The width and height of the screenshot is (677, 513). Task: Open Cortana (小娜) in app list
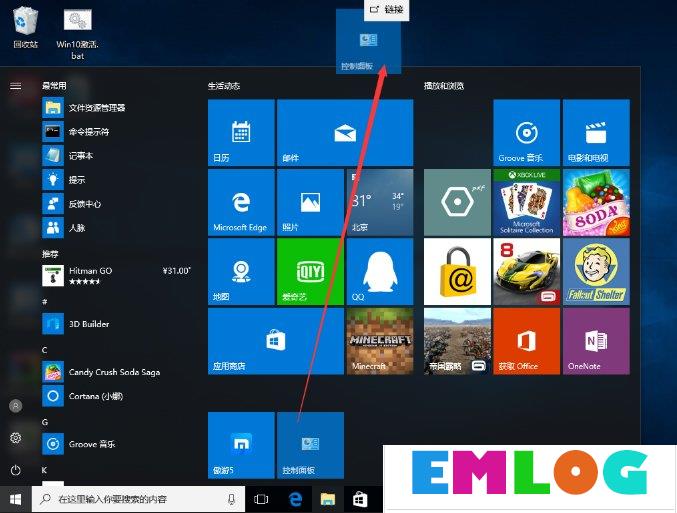[117, 396]
